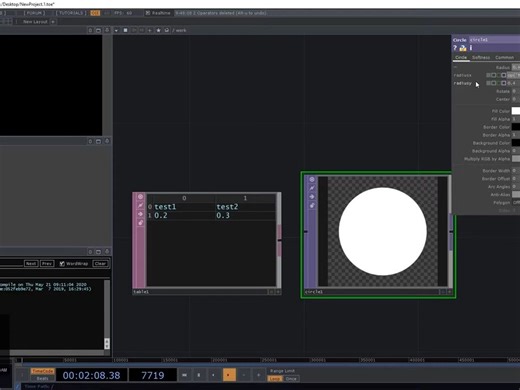520x390 pixels.
Task: Collapse the Radius parameter group
Action: point(455,67)
